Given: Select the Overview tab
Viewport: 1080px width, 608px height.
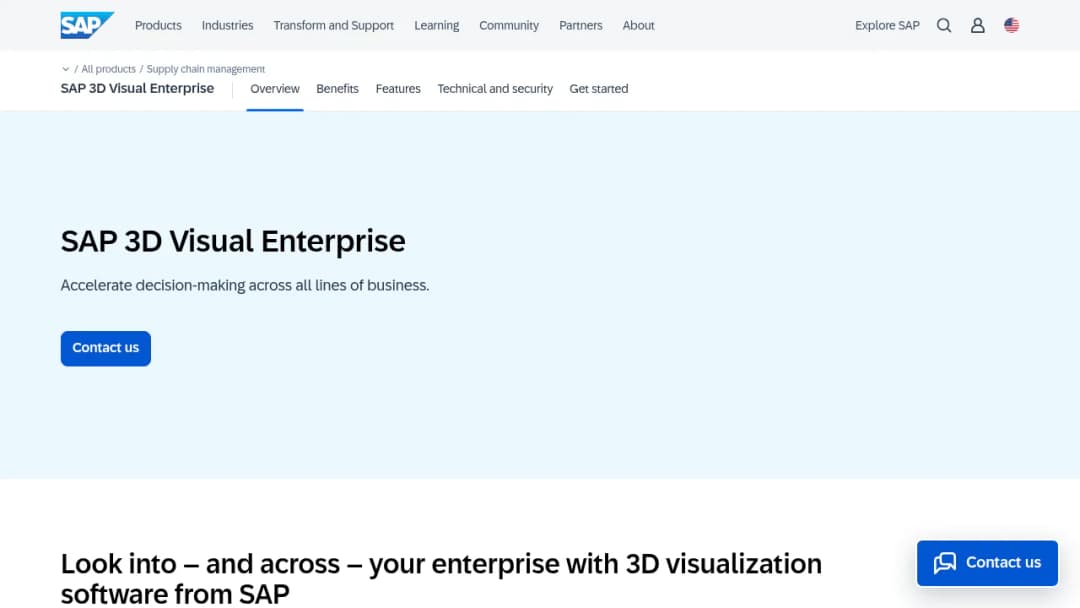Looking at the screenshot, I should (275, 89).
